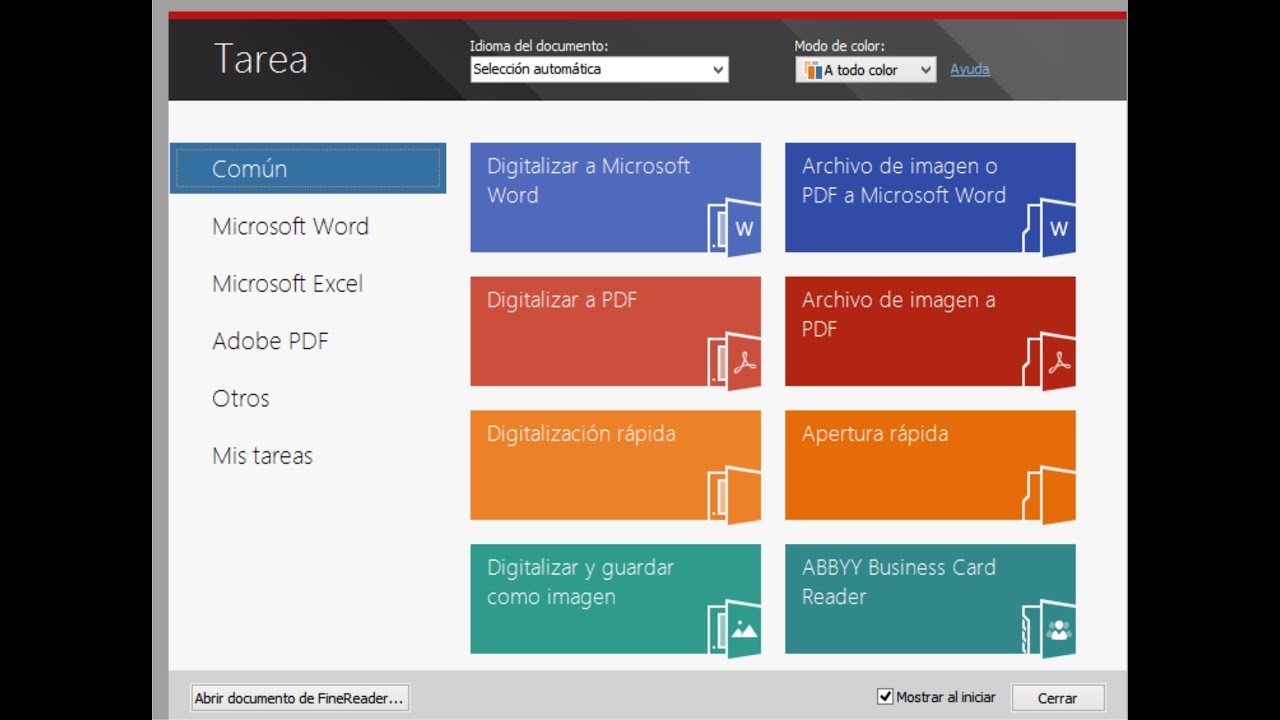
Task: Start the Digitalización rápida task
Action: pyautogui.click(x=615, y=465)
